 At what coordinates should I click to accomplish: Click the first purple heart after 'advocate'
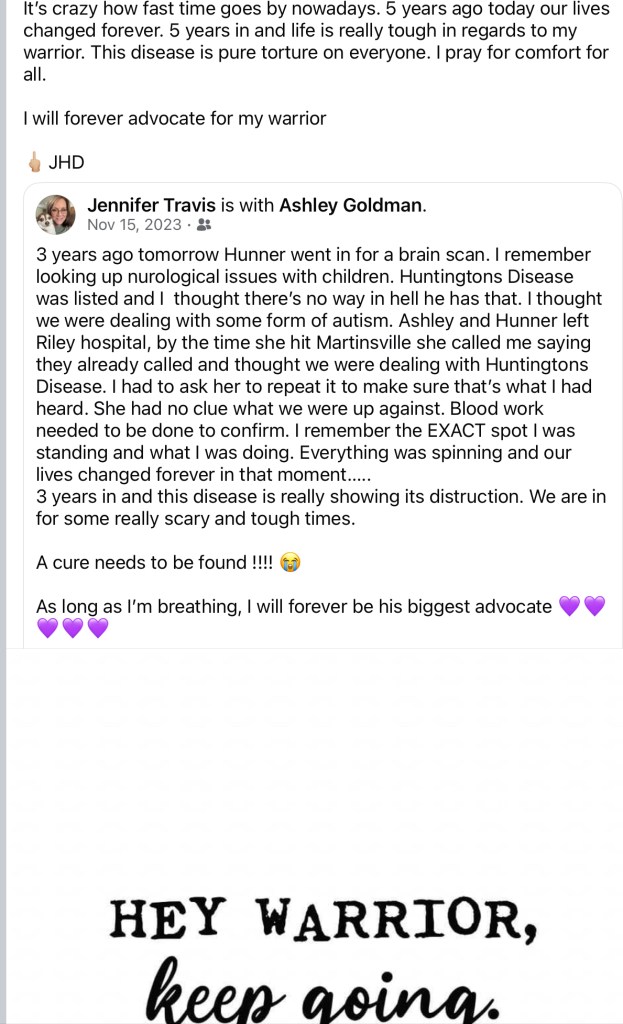tap(569, 606)
